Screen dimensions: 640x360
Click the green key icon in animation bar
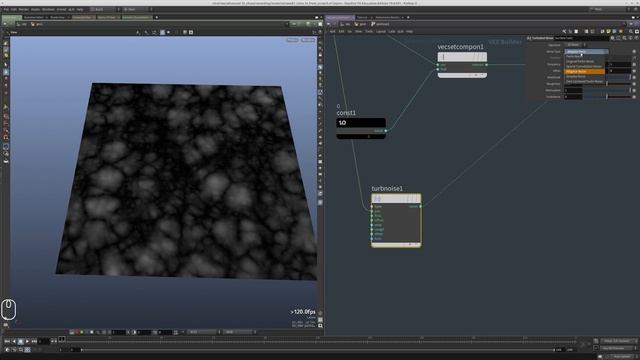pyautogui.click(x=82, y=332)
